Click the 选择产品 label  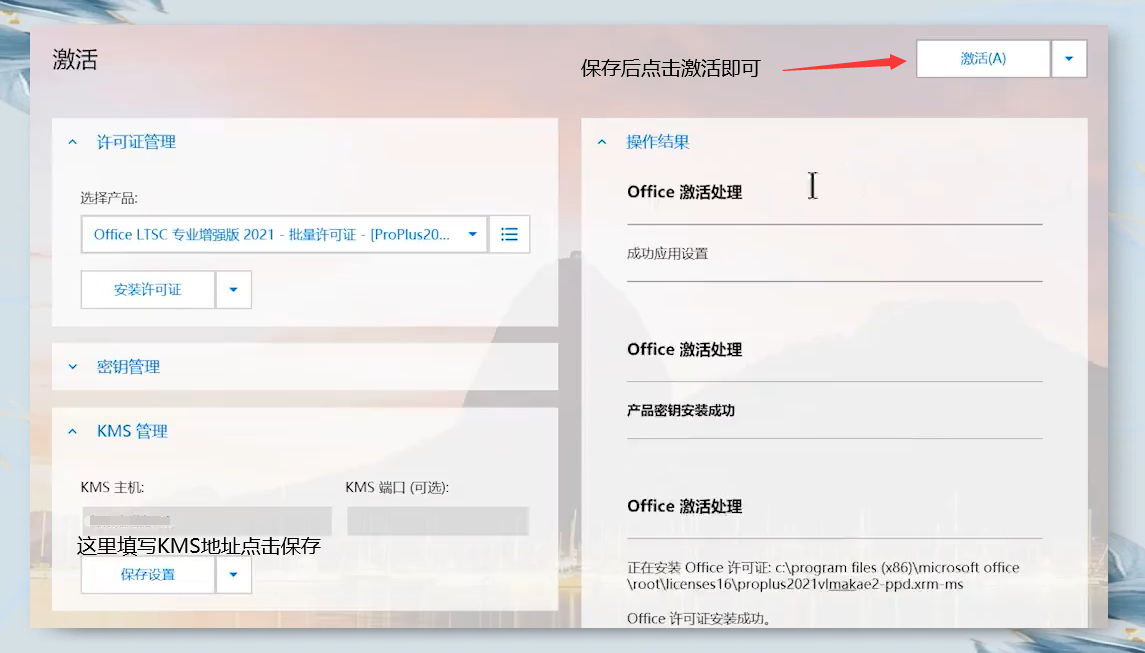point(109,198)
